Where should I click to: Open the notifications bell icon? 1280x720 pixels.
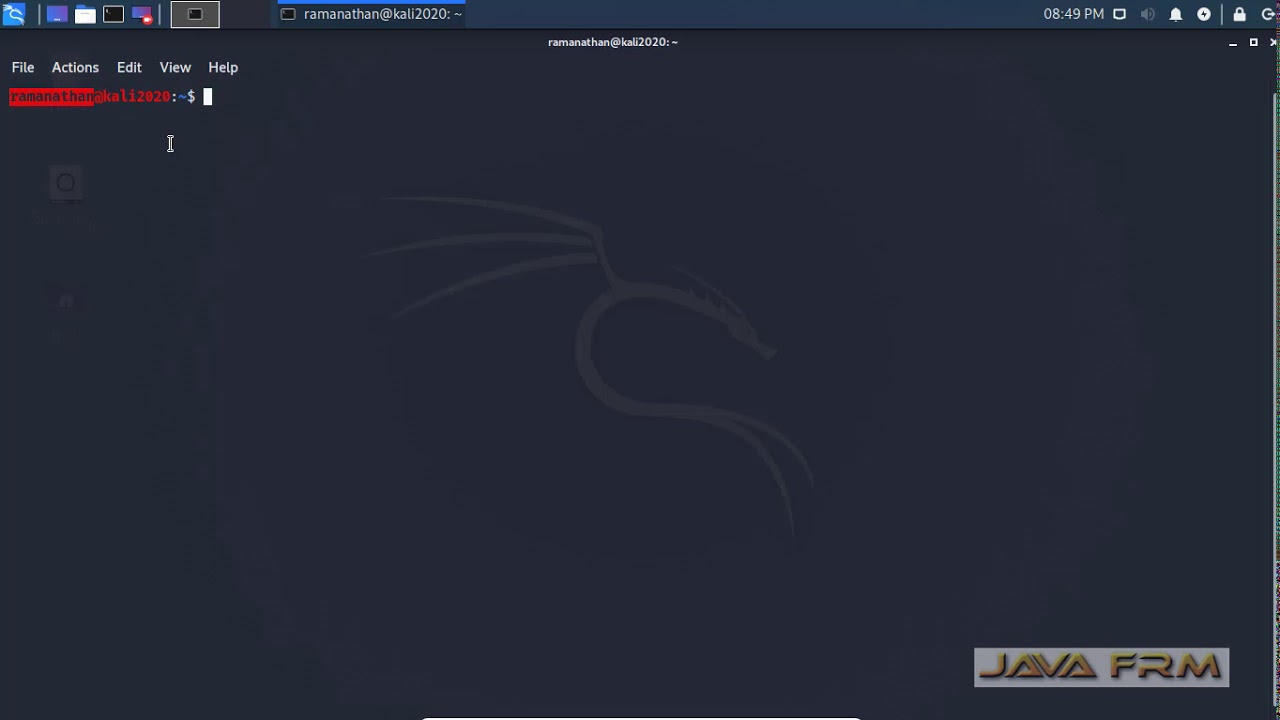point(1176,14)
